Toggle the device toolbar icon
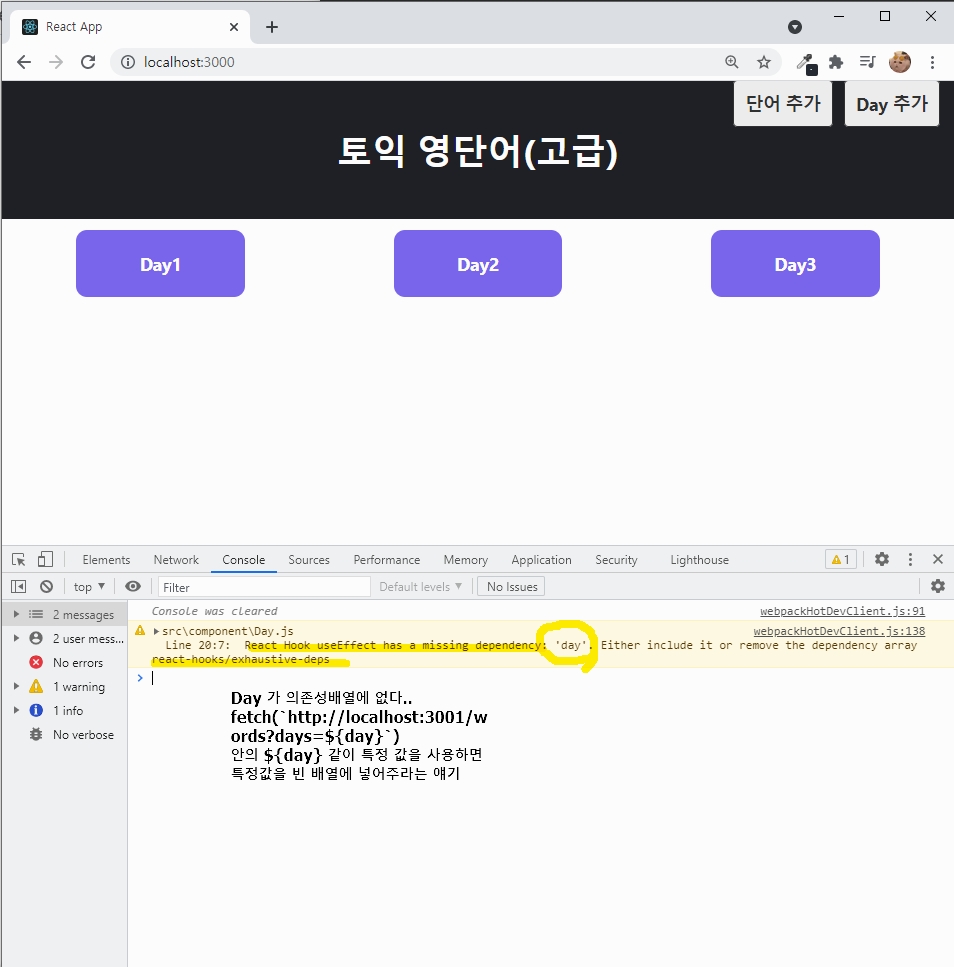The height and width of the screenshot is (967, 954). (45, 559)
